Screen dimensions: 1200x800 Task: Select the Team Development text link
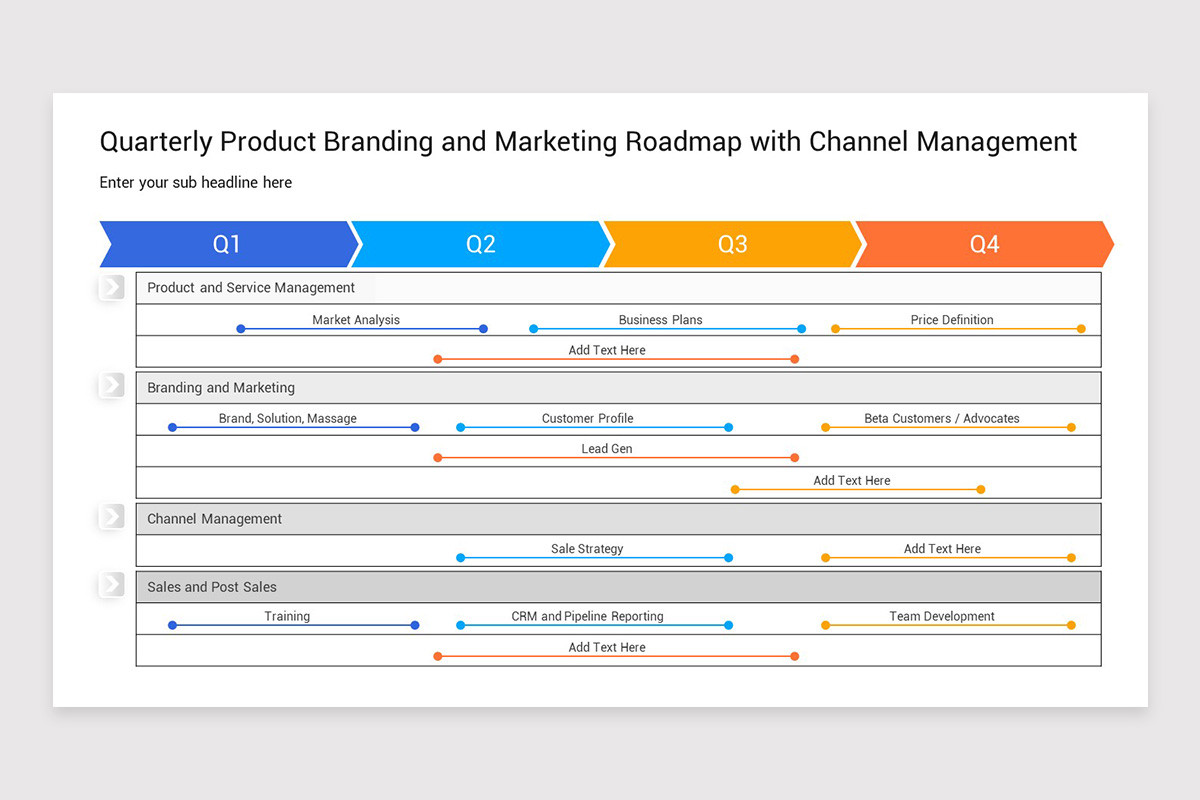point(941,616)
